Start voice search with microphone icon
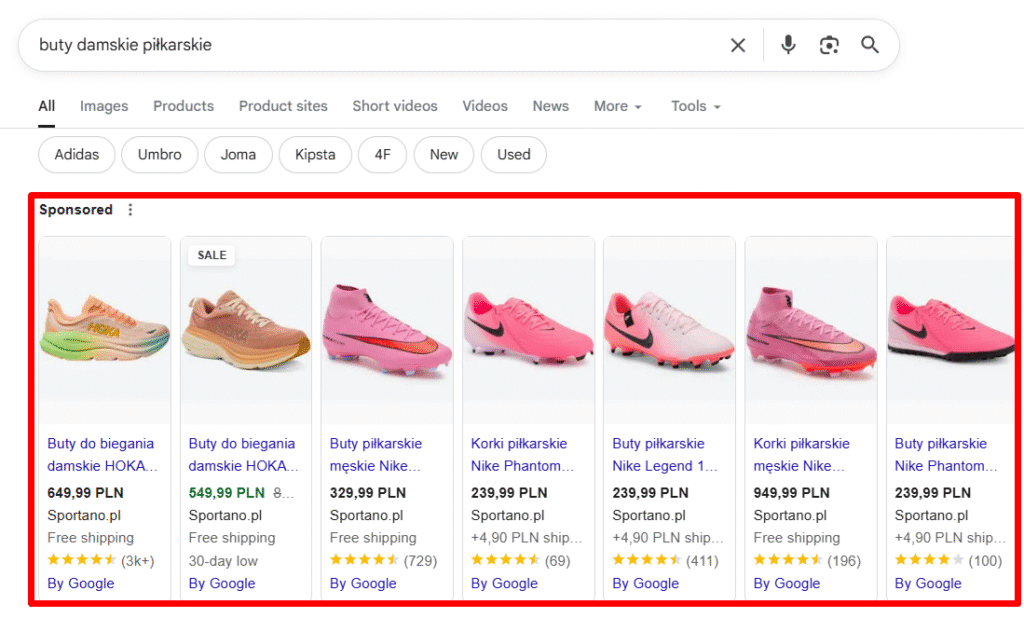 click(788, 45)
